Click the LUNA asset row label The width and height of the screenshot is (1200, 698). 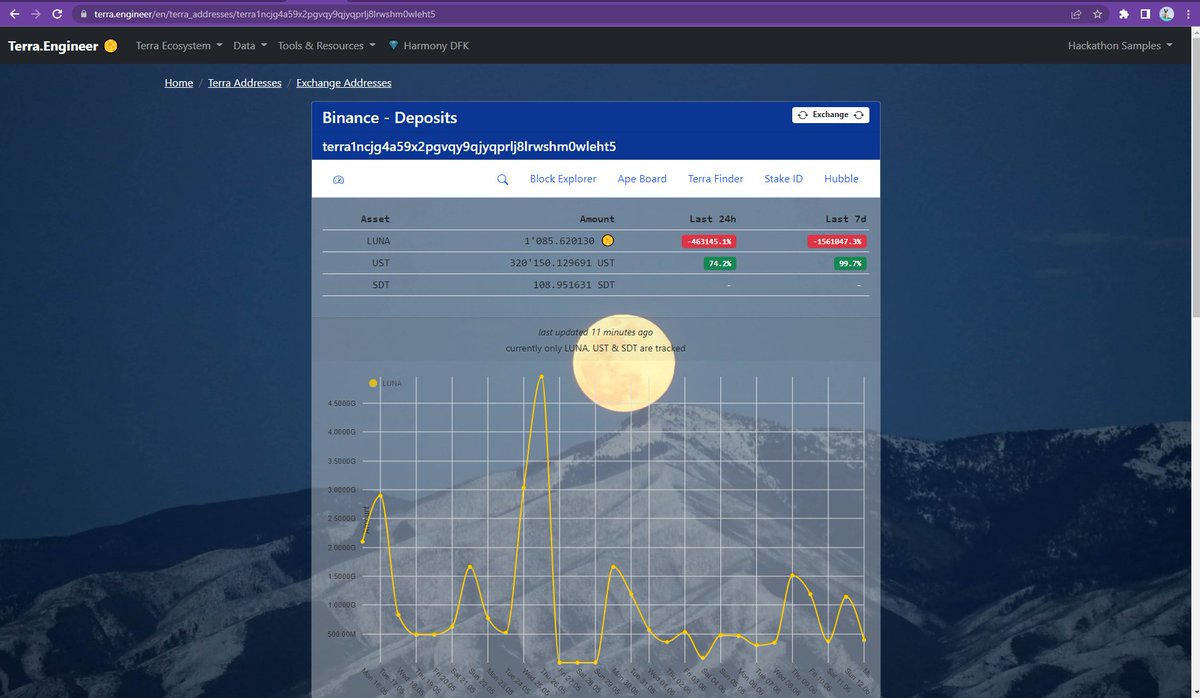click(378, 241)
